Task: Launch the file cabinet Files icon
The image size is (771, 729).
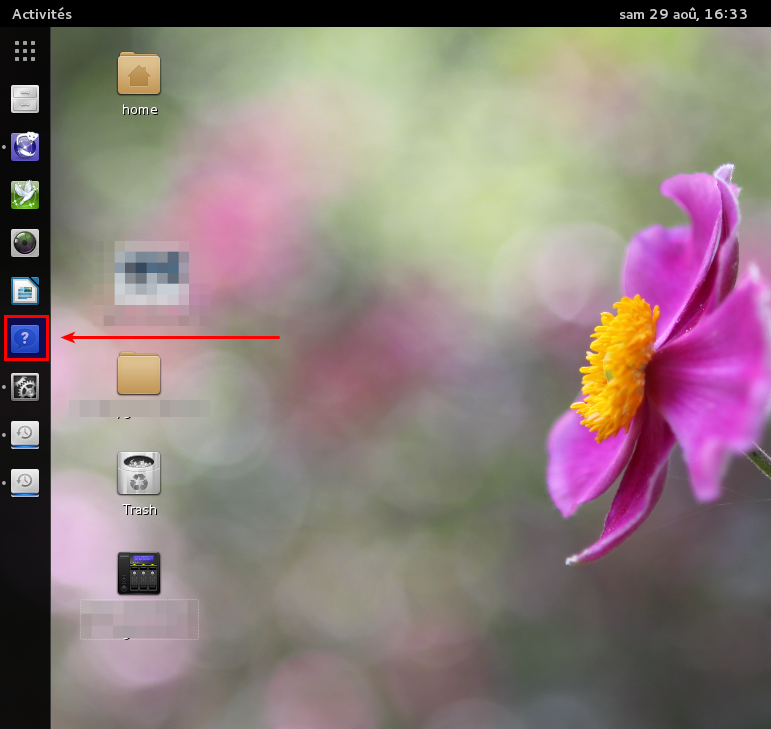Action: tap(25, 99)
